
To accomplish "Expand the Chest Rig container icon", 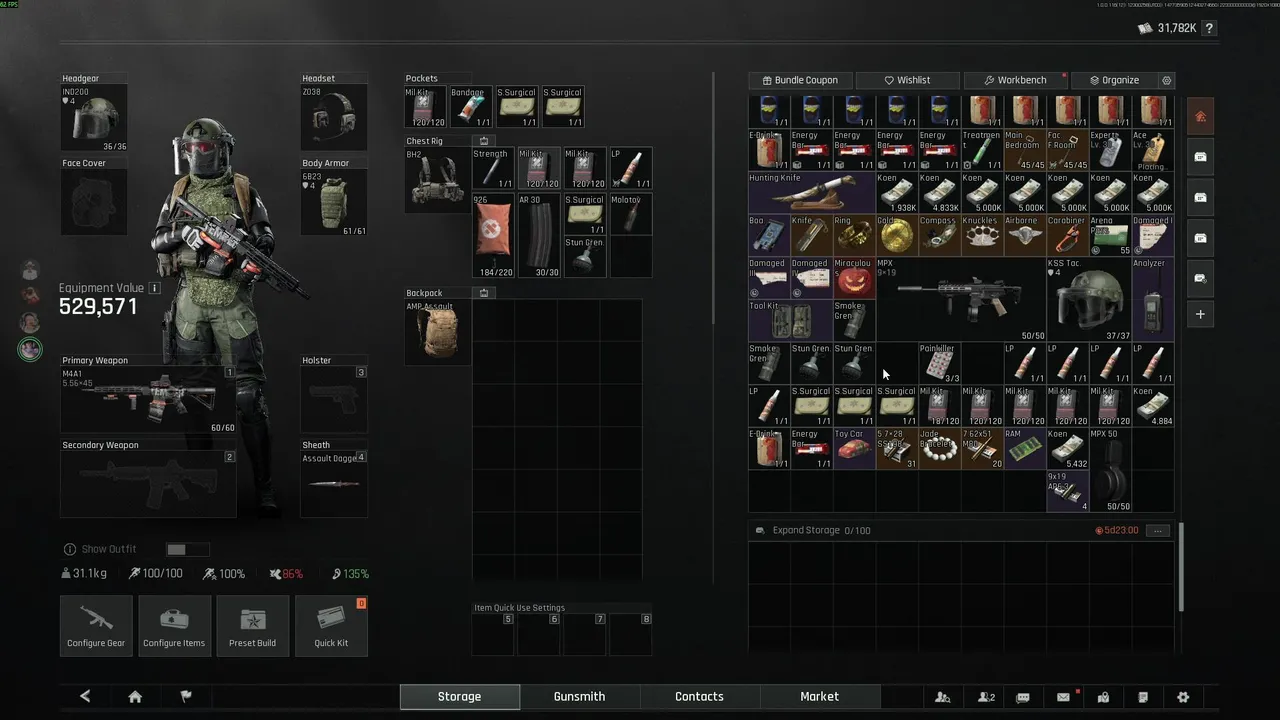I will coord(484,141).
